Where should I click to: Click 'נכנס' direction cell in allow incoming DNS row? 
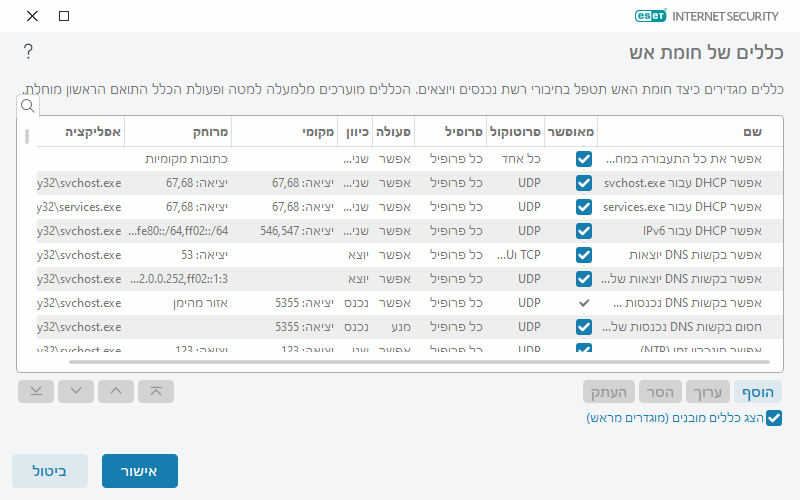(x=357, y=303)
